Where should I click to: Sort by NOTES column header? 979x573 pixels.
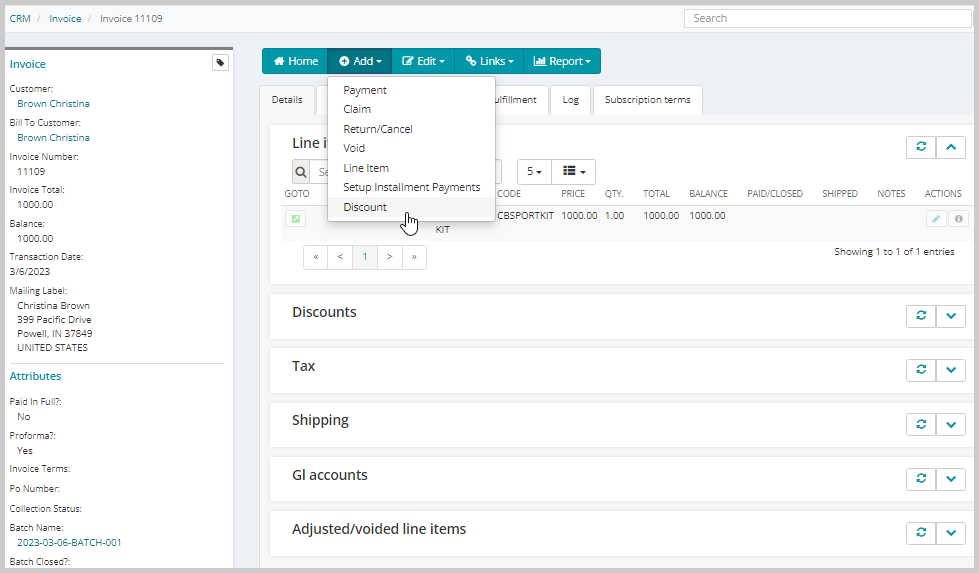click(x=891, y=193)
